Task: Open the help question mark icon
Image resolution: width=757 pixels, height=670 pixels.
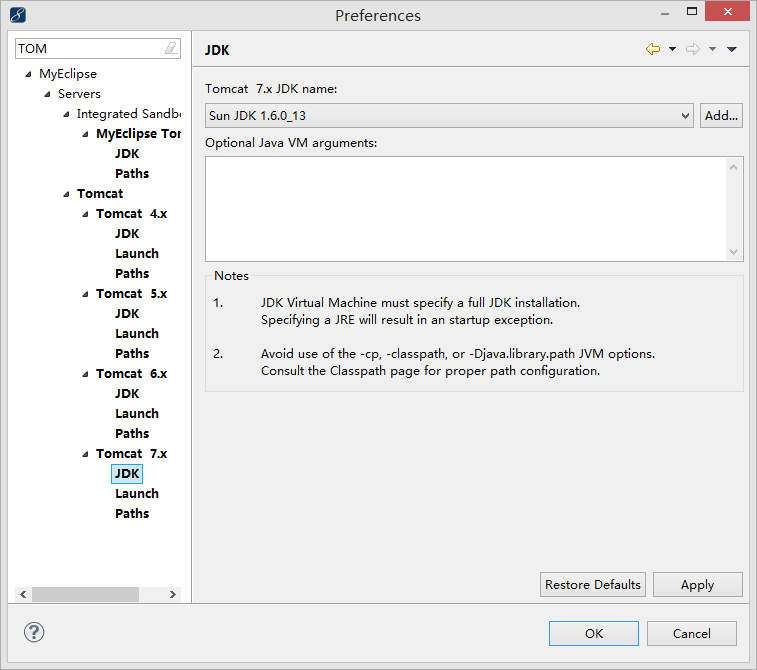Action: (x=34, y=632)
